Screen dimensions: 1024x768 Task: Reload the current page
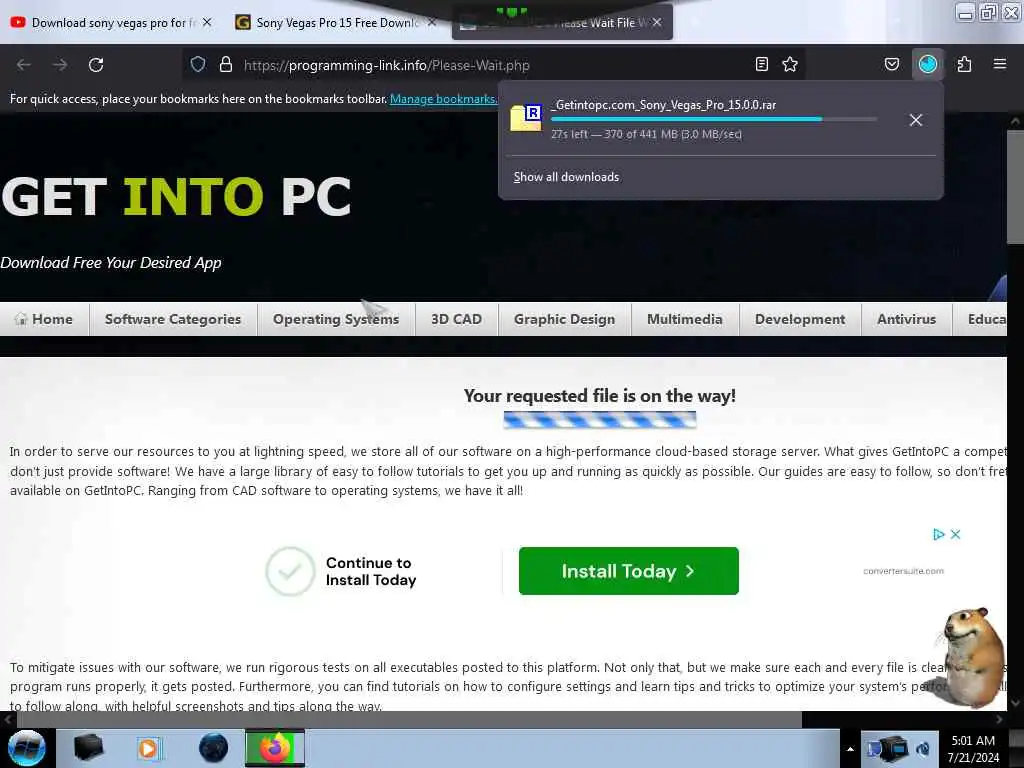click(x=96, y=65)
